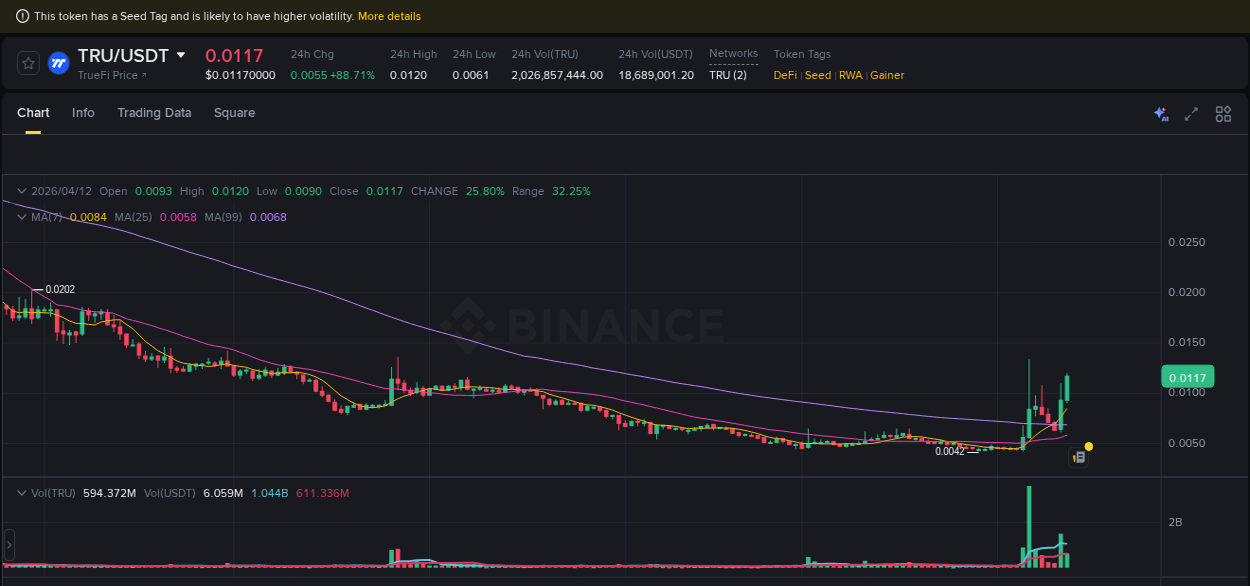This screenshot has width=1250, height=586.
Task: Collapse the OHLC data row
Action: (x=21, y=191)
